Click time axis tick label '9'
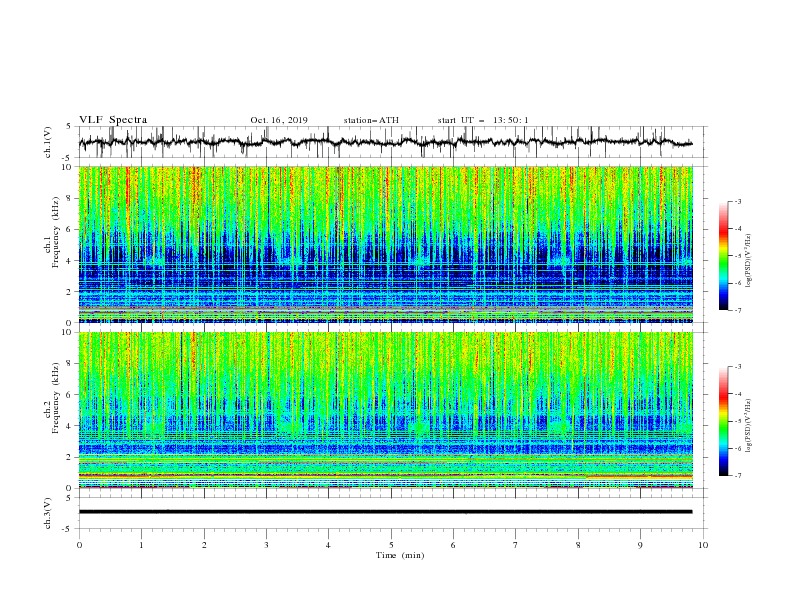Screen dimensions: 792x612 (640, 545)
